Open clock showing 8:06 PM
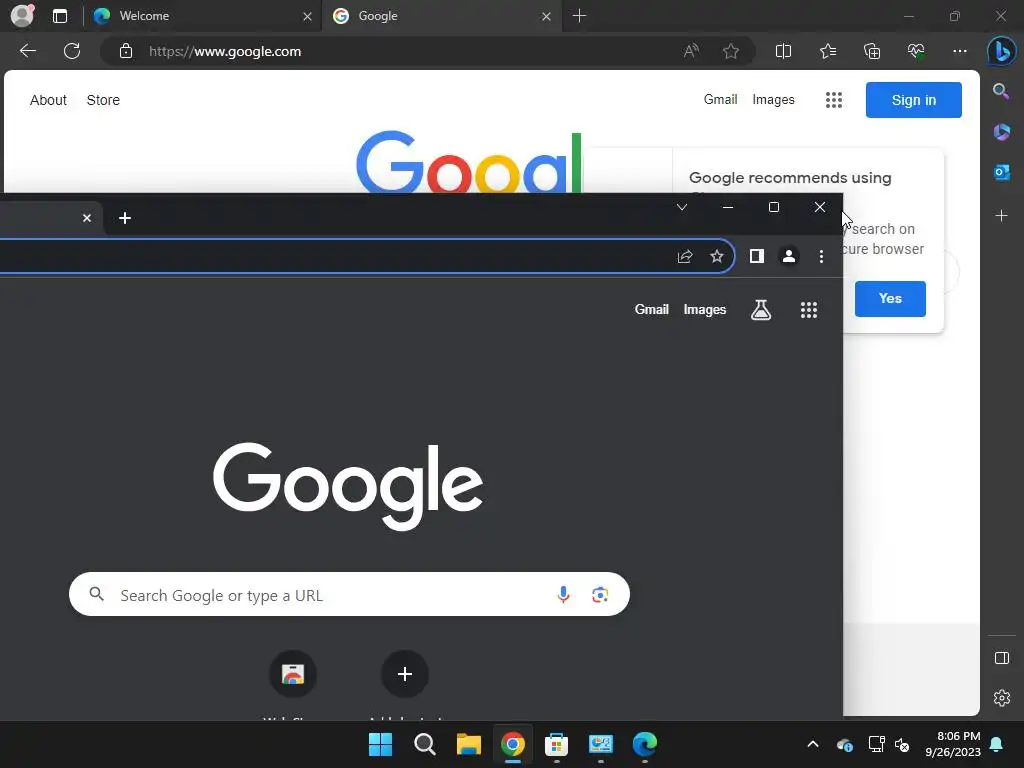The width and height of the screenshot is (1024, 768). (x=953, y=744)
